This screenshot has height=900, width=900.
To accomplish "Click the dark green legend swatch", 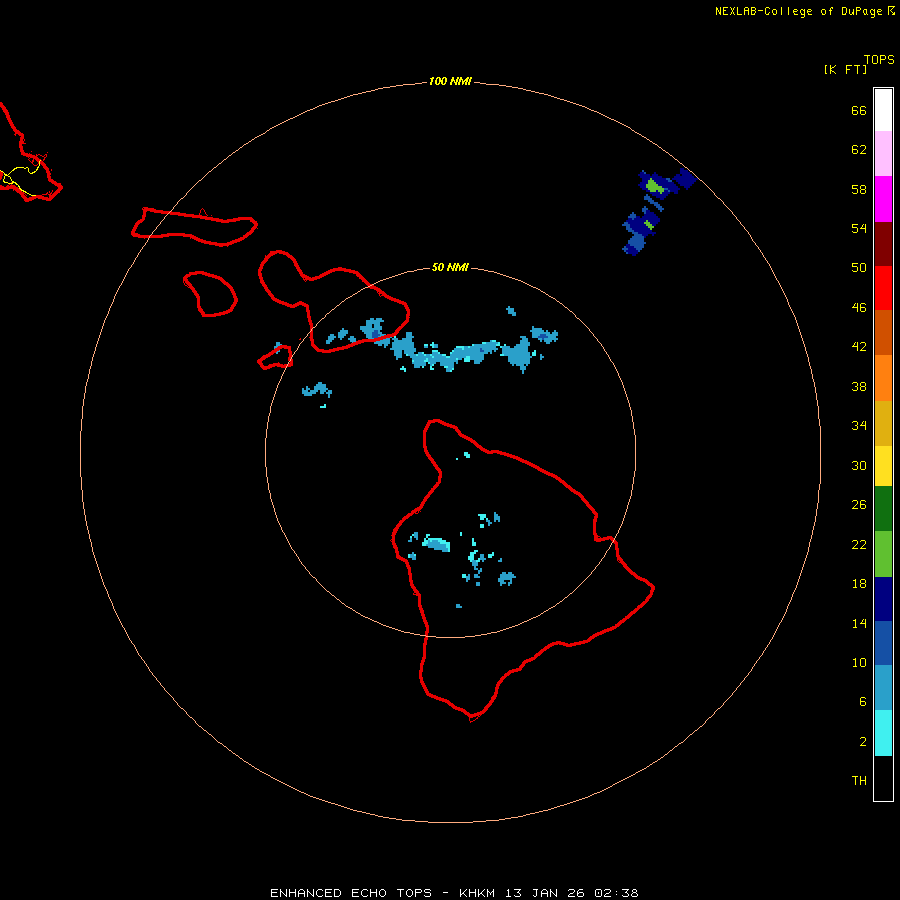I will (883, 509).
